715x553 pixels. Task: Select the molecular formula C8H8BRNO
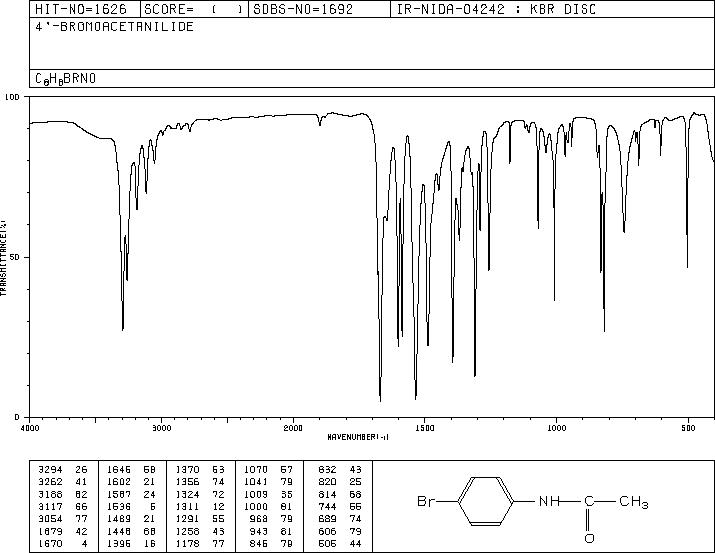[66, 78]
